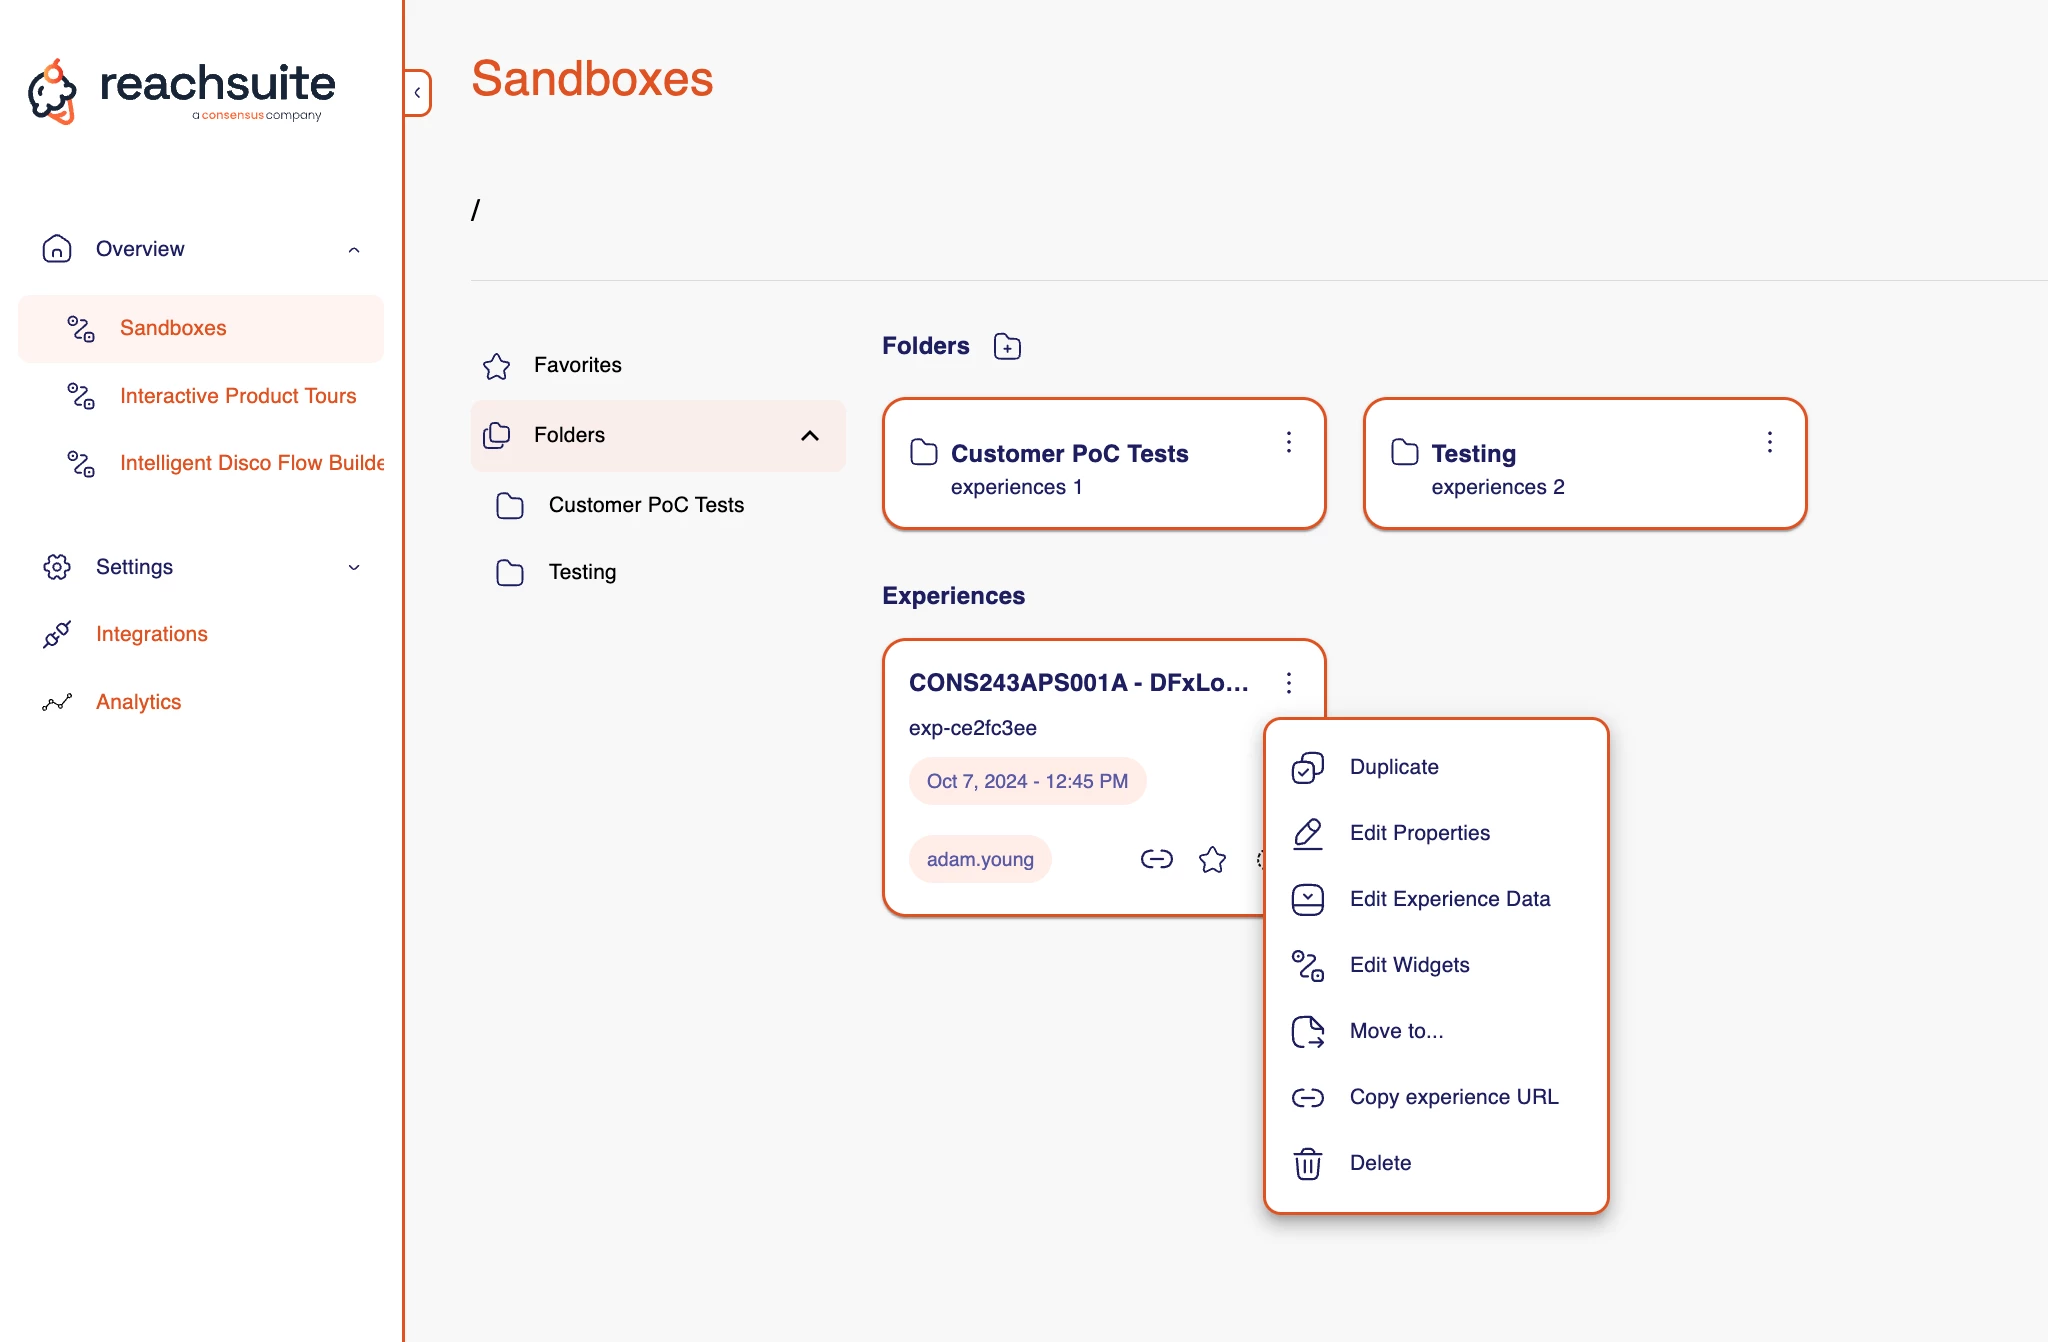Open three-dot menu on Testing folder card
Screen dimensions: 2048x1342
1769,442
